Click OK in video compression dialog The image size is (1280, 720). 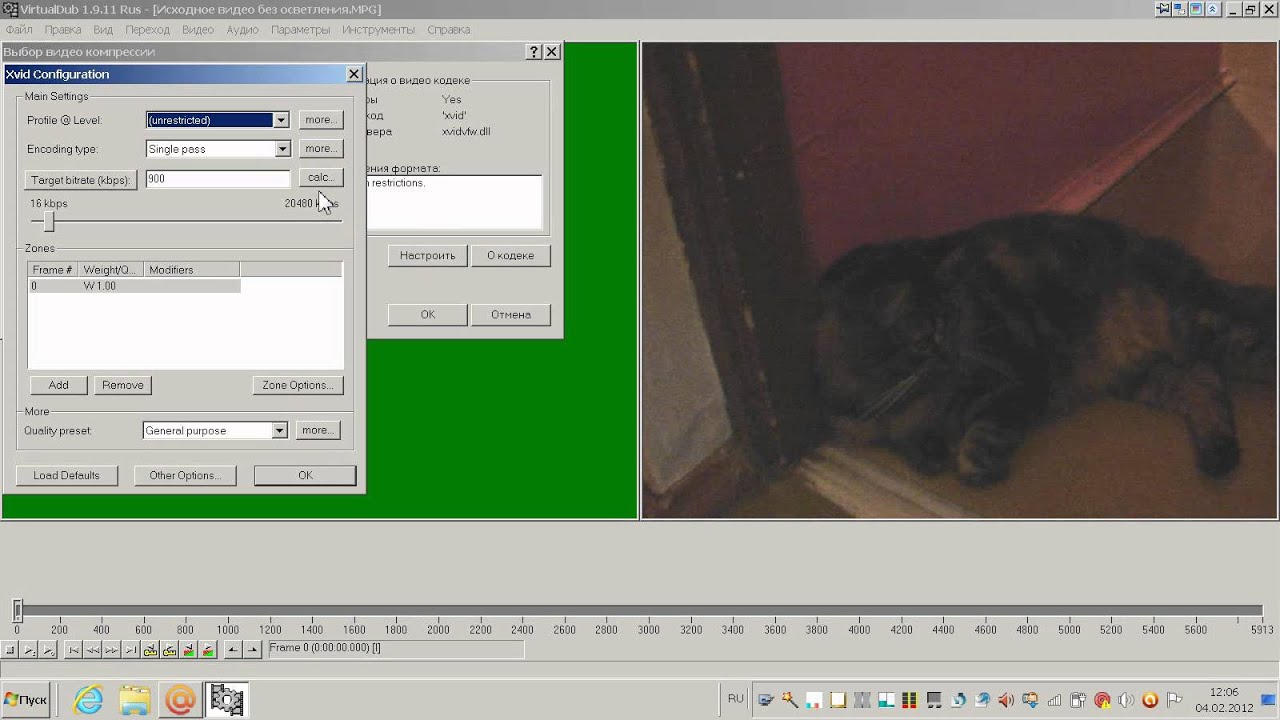pyautogui.click(x=427, y=314)
